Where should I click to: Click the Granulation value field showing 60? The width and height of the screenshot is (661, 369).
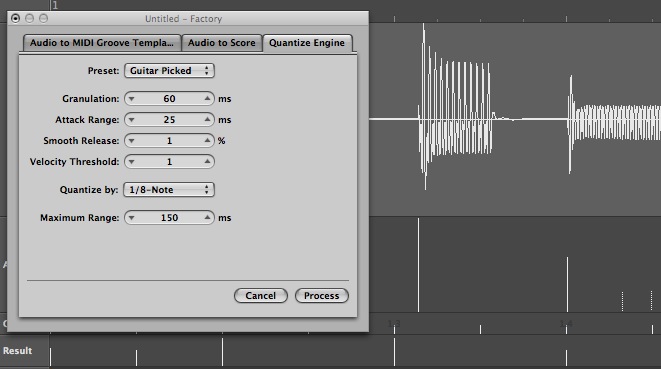click(x=169, y=99)
